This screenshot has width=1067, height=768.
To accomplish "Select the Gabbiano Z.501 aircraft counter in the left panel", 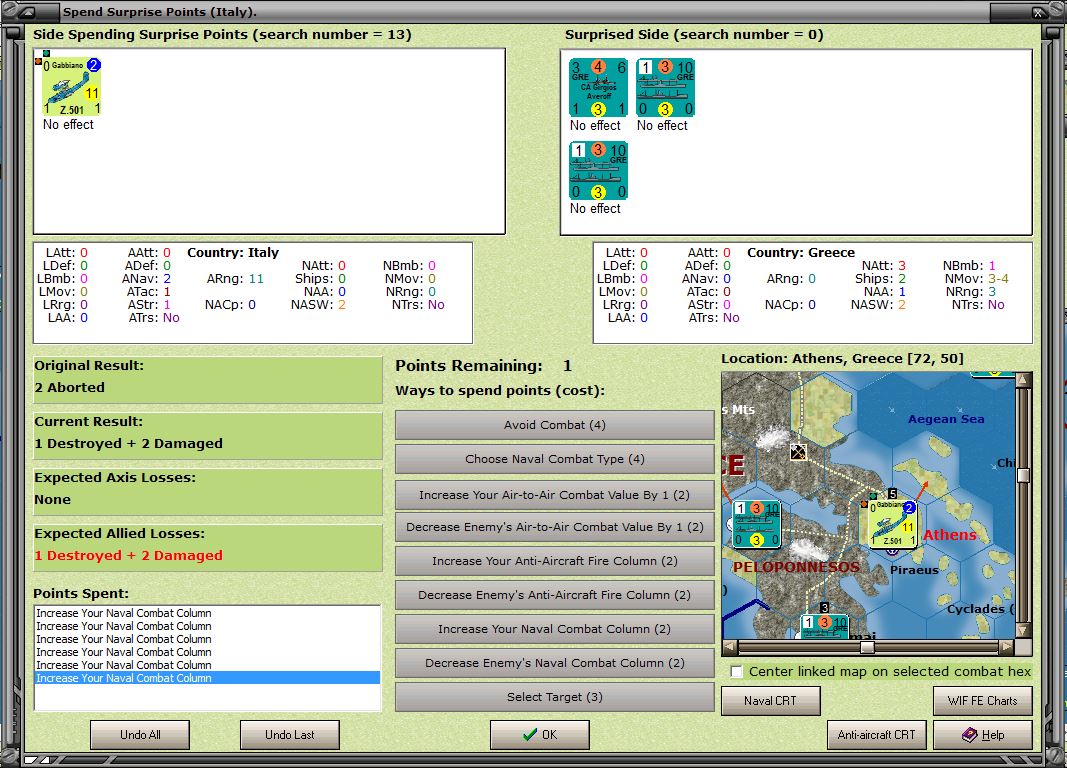I will [x=72, y=87].
